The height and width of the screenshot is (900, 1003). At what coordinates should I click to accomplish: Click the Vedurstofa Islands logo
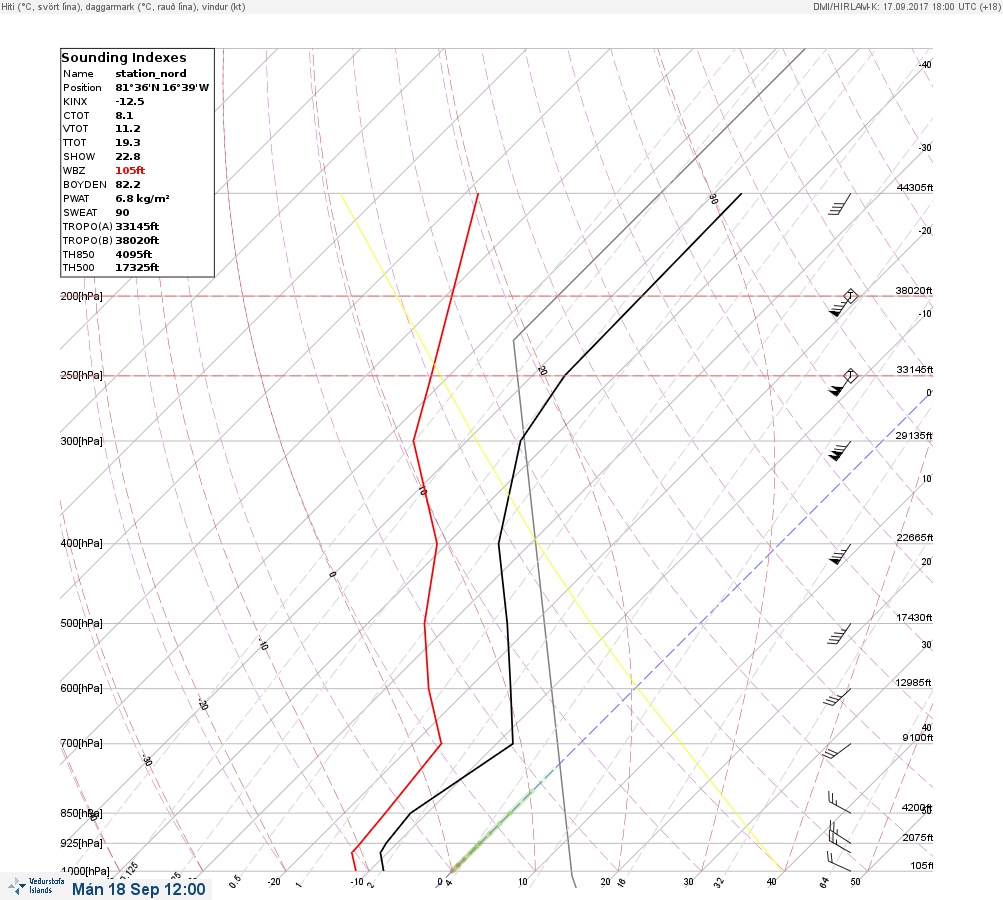click(x=36, y=885)
